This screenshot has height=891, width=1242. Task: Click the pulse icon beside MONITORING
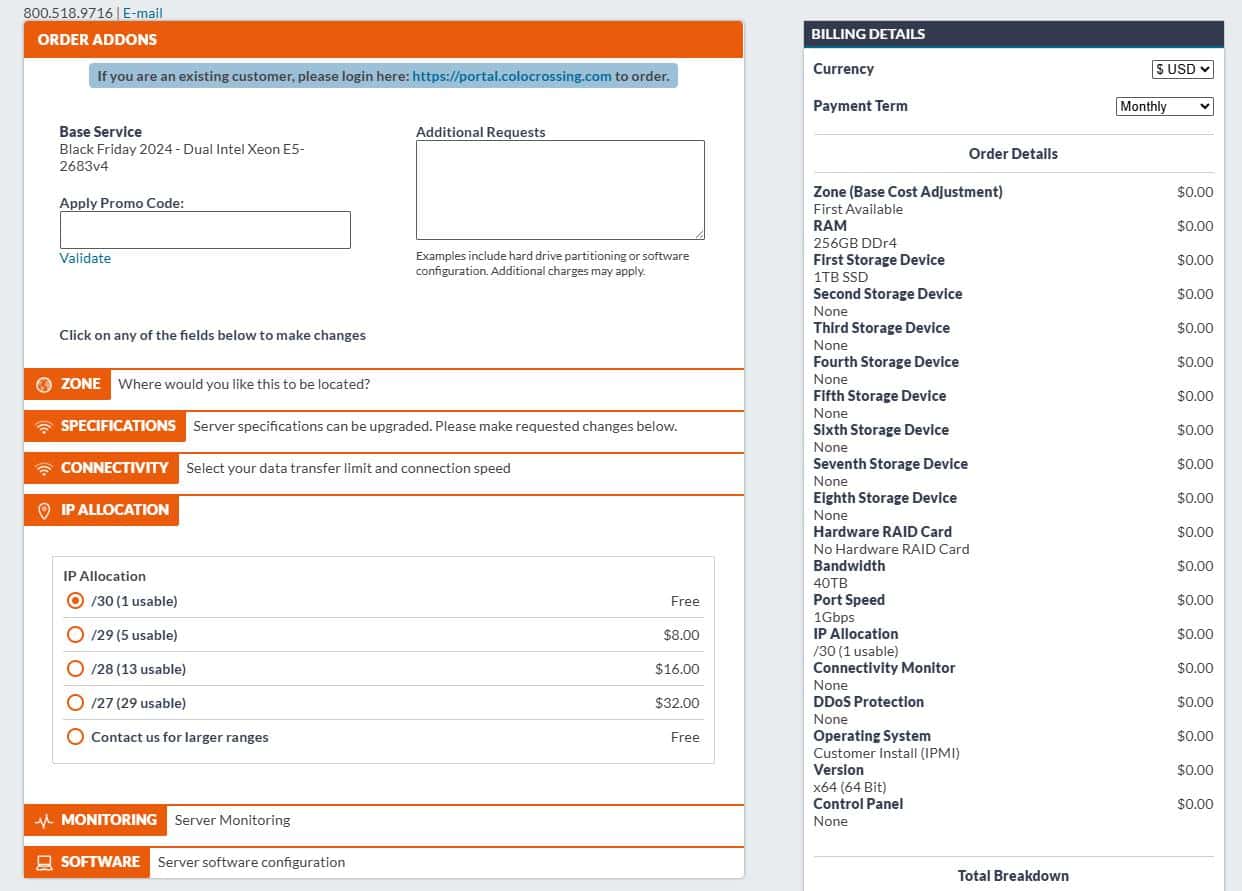43,821
